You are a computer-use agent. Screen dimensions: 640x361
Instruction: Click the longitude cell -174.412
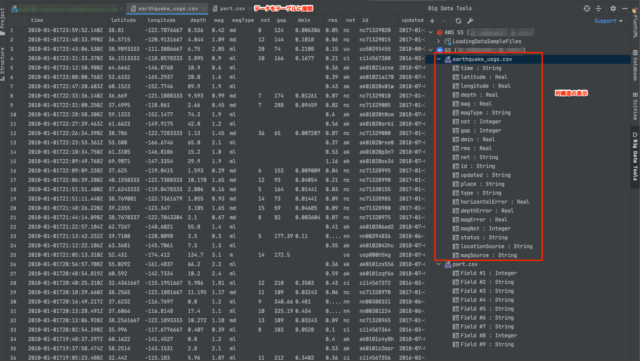point(158,255)
